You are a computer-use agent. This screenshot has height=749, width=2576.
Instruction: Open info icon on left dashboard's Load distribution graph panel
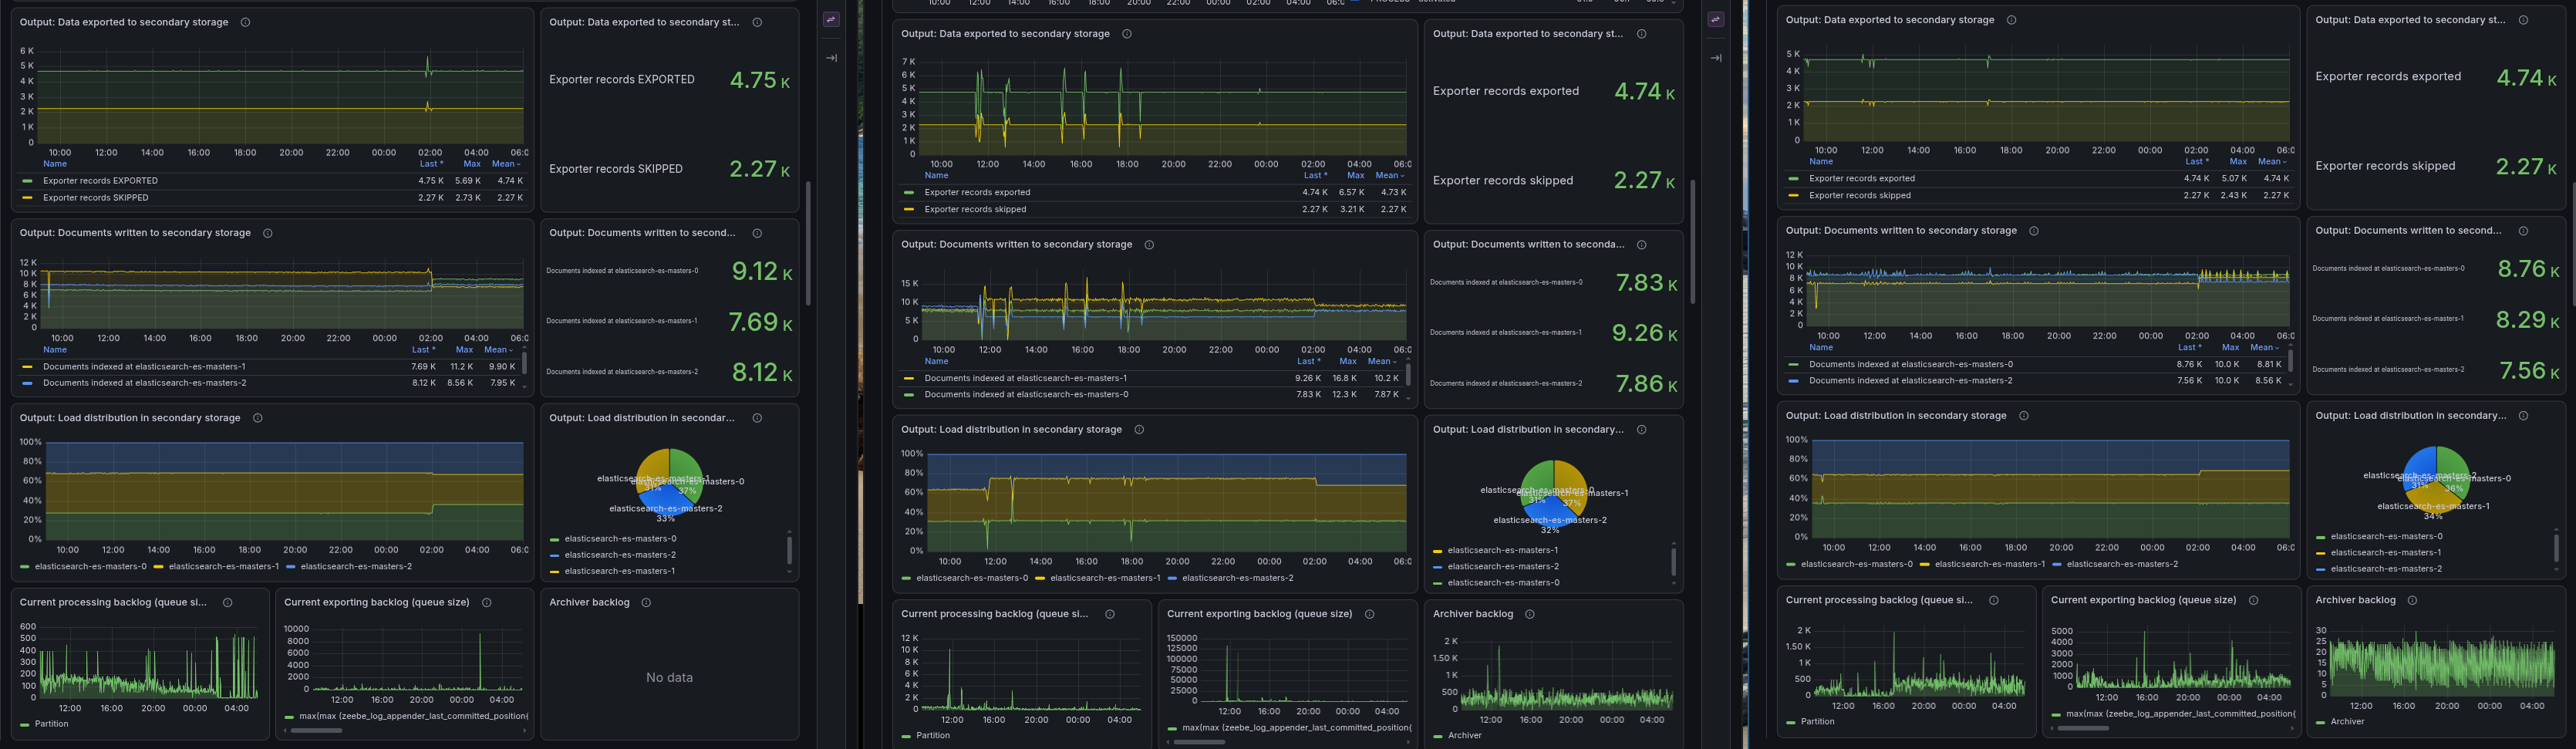click(257, 418)
